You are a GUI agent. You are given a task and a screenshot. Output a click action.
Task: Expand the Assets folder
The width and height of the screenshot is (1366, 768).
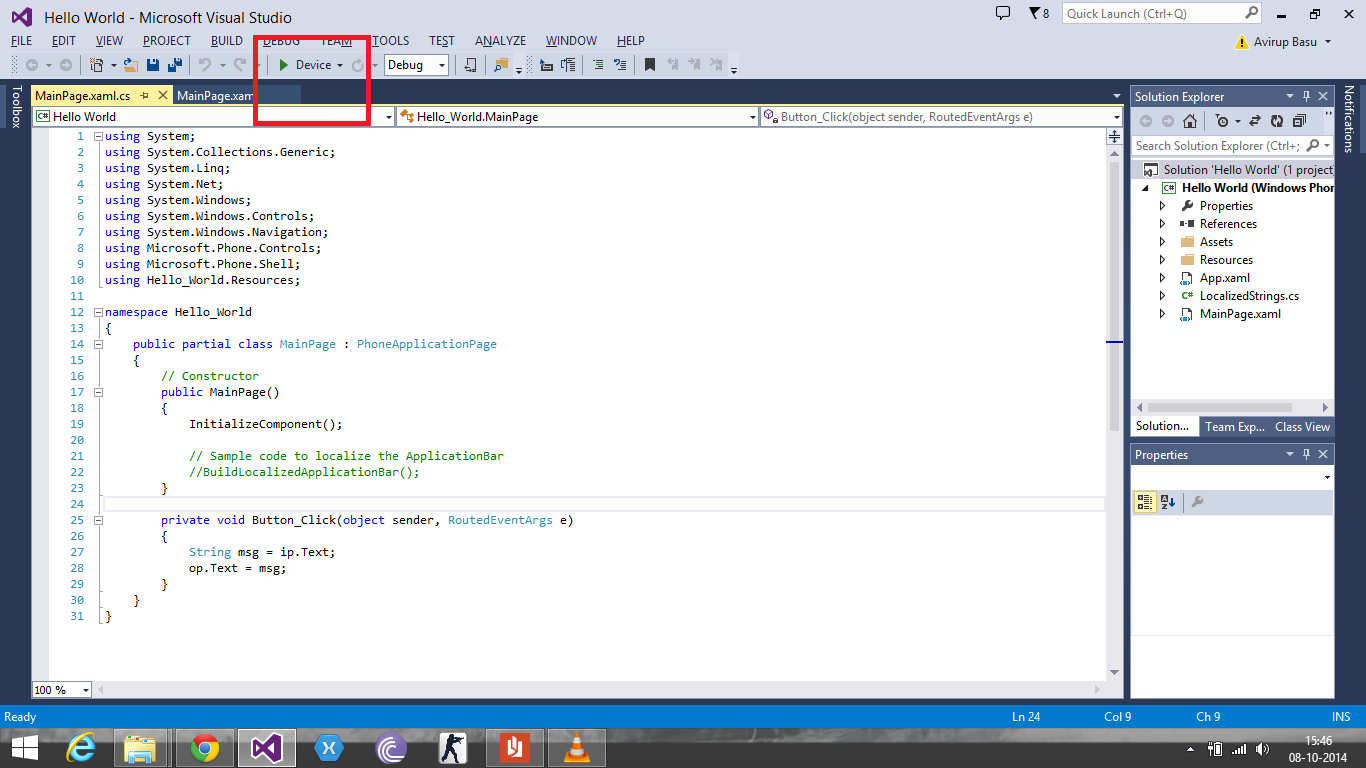(1162, 242)
